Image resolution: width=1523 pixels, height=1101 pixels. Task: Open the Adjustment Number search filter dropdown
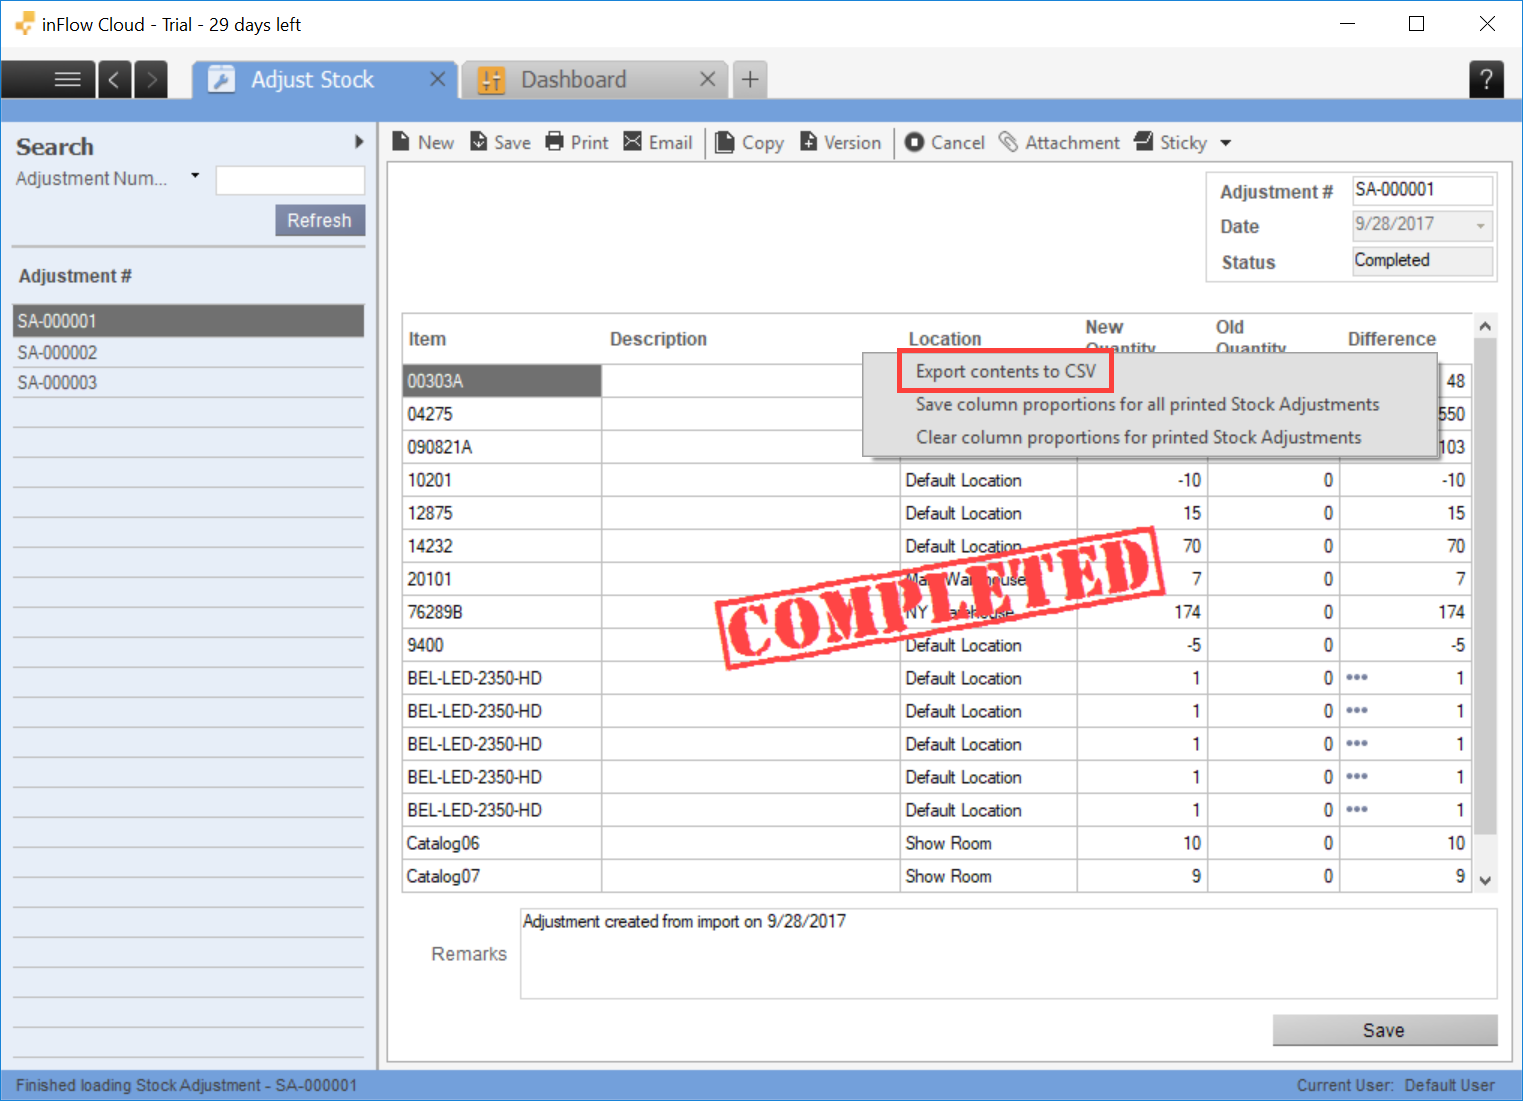click(195, 176)
